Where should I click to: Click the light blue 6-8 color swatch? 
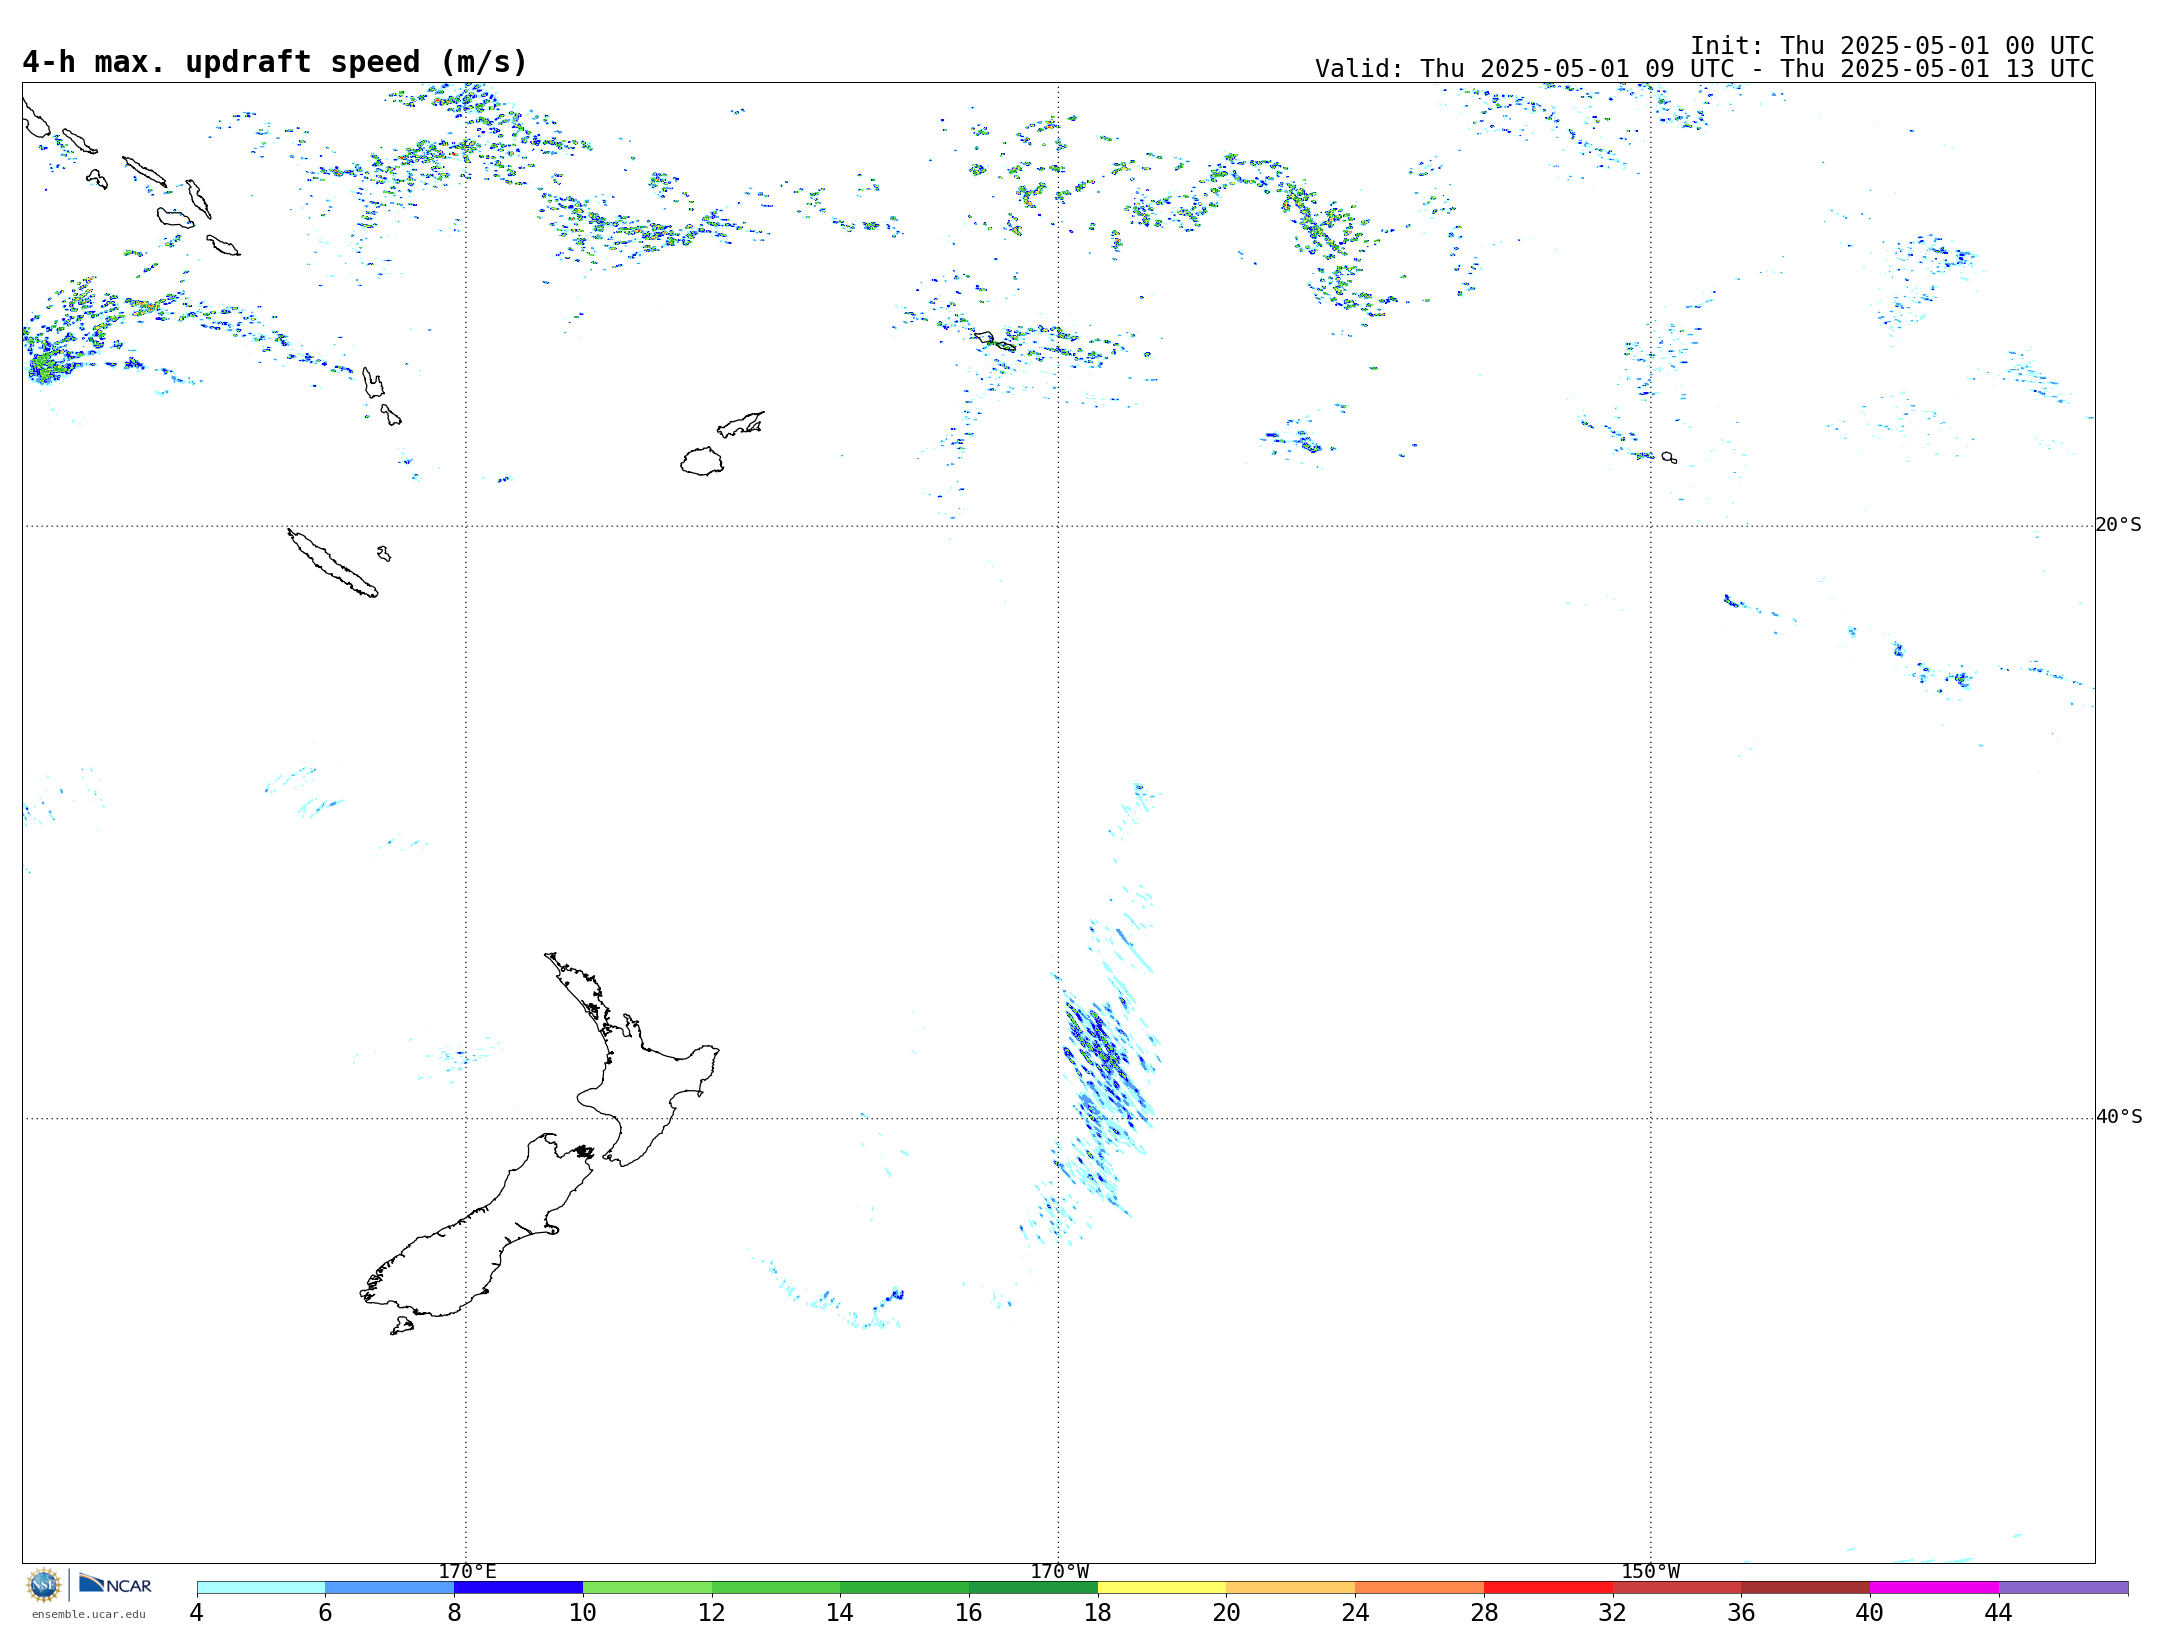[x=390, y=1588]
